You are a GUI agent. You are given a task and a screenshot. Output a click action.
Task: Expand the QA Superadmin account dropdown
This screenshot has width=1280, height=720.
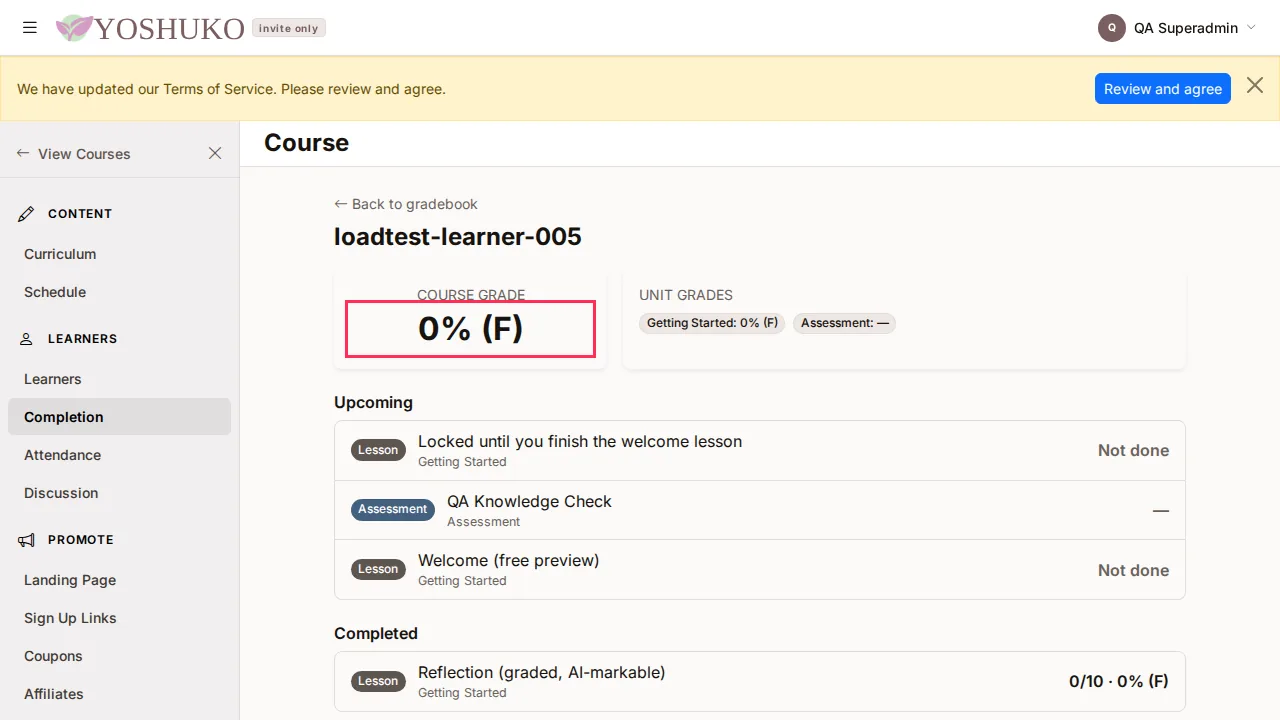tap(1177, 28)
